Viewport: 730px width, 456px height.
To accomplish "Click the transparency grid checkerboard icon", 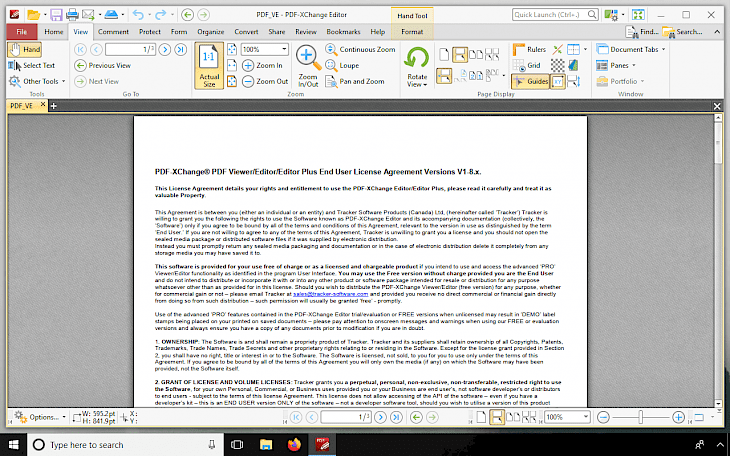I will (558, 66).
